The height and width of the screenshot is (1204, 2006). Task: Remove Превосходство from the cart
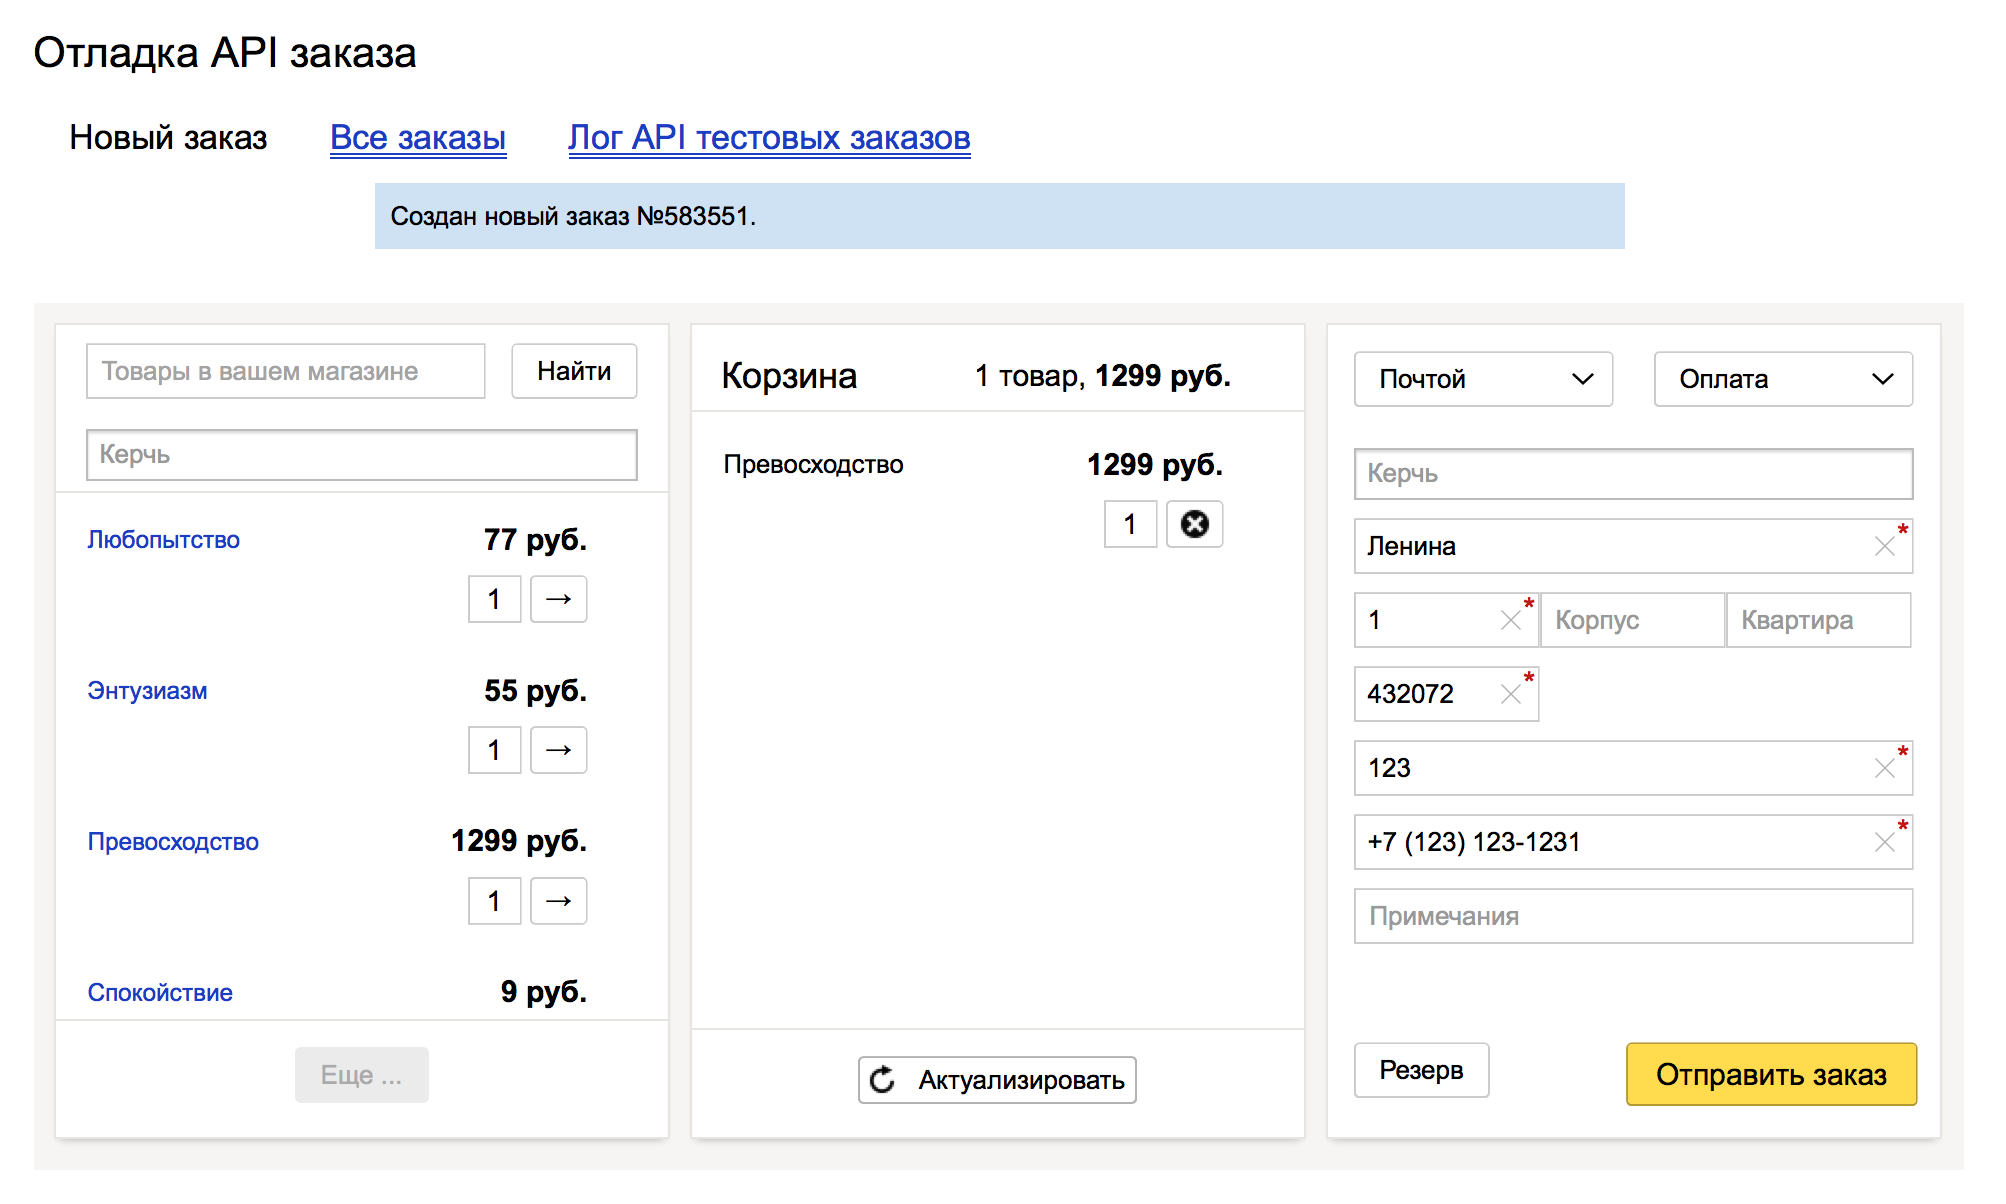tap(1194, 524)
